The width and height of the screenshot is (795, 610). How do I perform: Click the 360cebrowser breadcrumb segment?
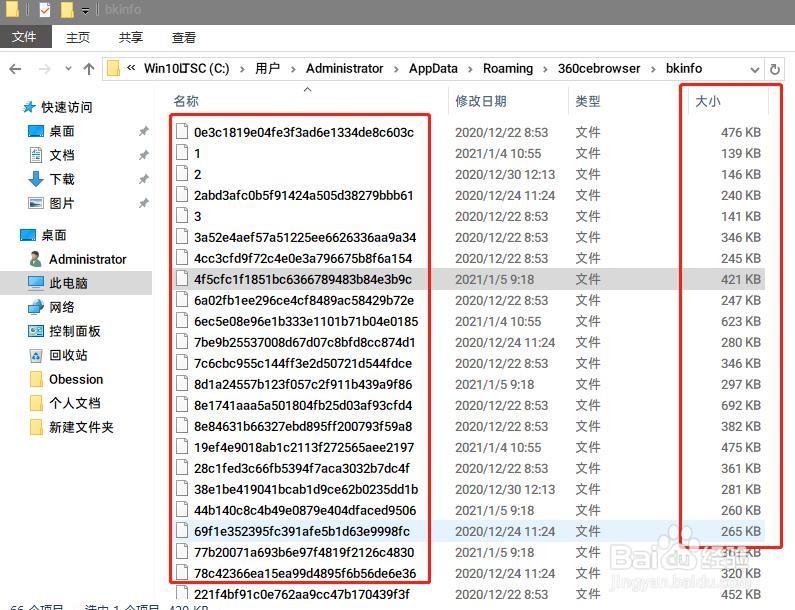point(599,68)
